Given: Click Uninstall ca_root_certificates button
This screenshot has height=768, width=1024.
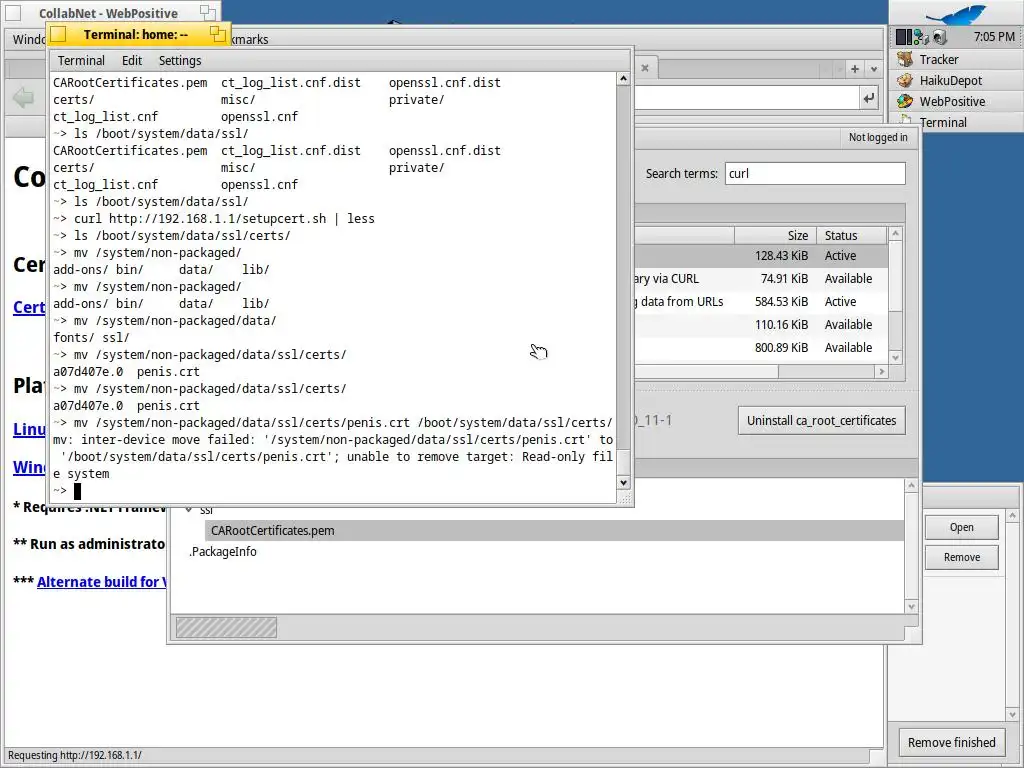Looking at the screenshot, I should coord(822,421).
